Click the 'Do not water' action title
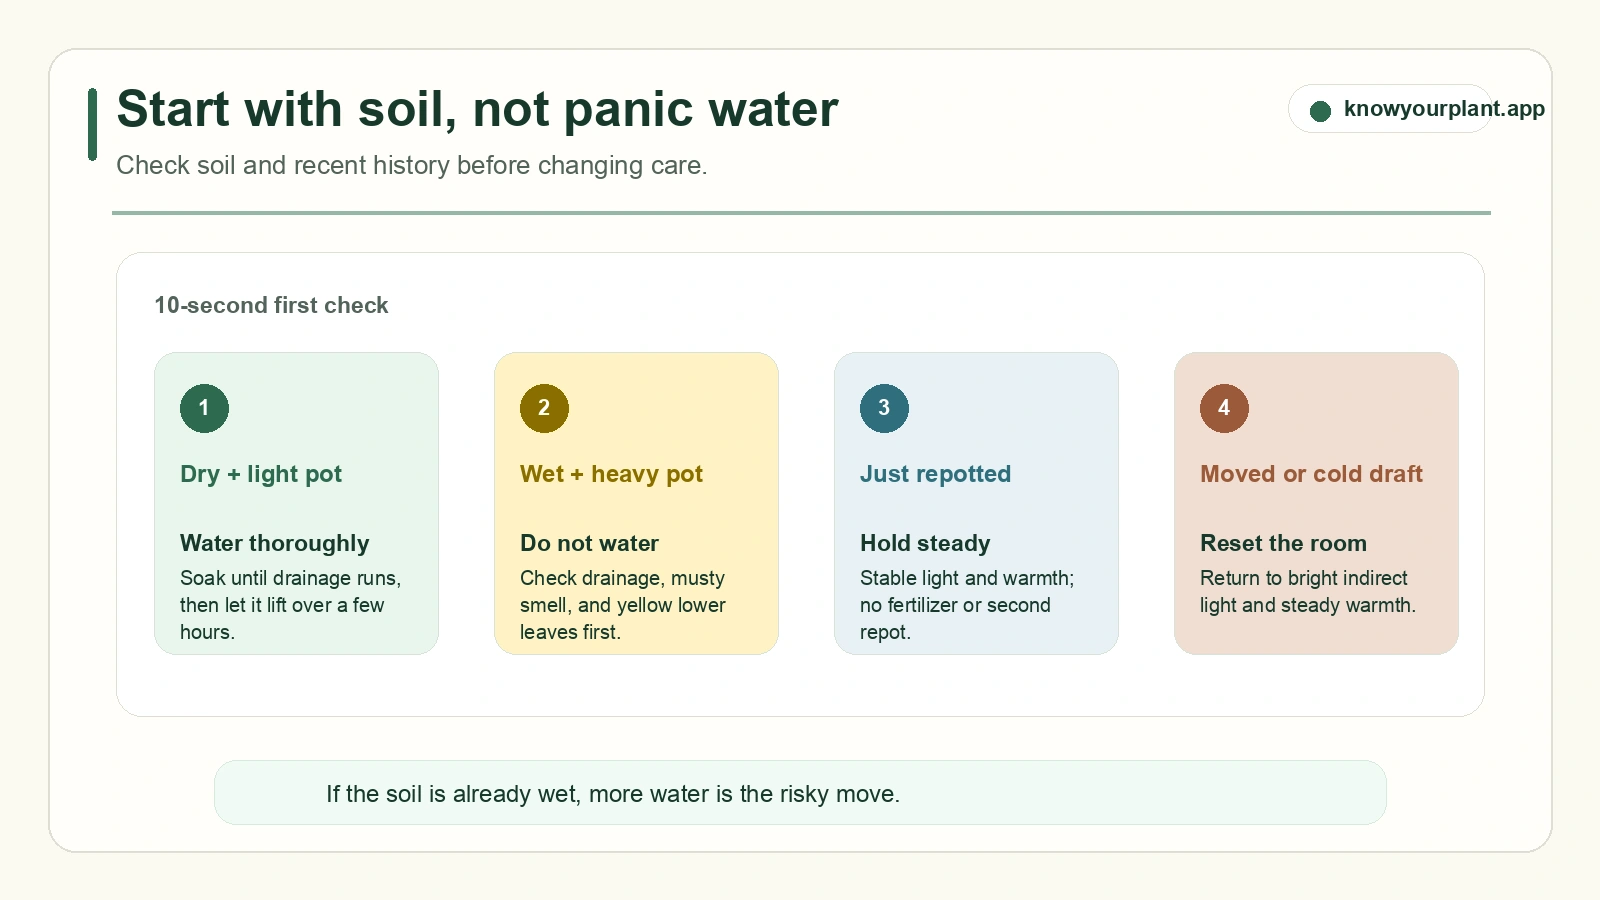 point(589,543)
